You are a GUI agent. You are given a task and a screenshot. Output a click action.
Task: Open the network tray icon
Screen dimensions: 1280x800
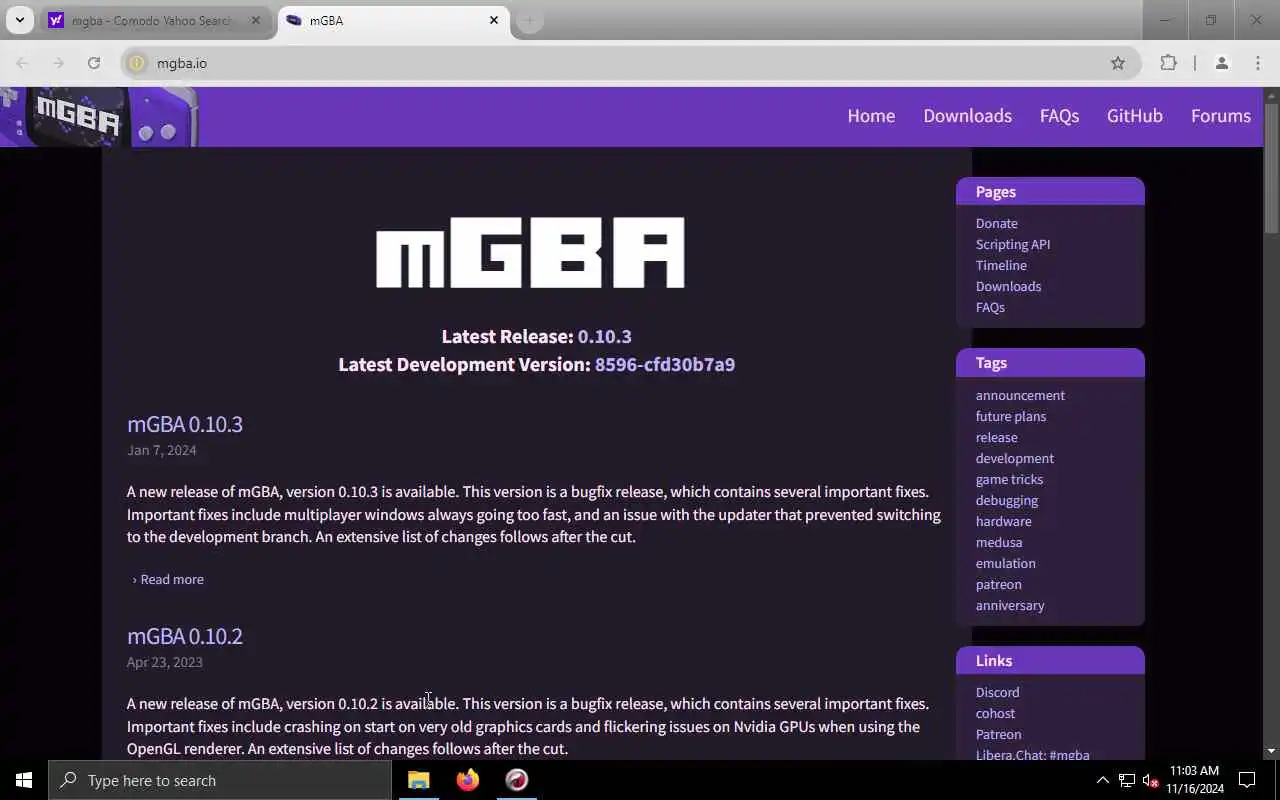(x=1126, y=780)
